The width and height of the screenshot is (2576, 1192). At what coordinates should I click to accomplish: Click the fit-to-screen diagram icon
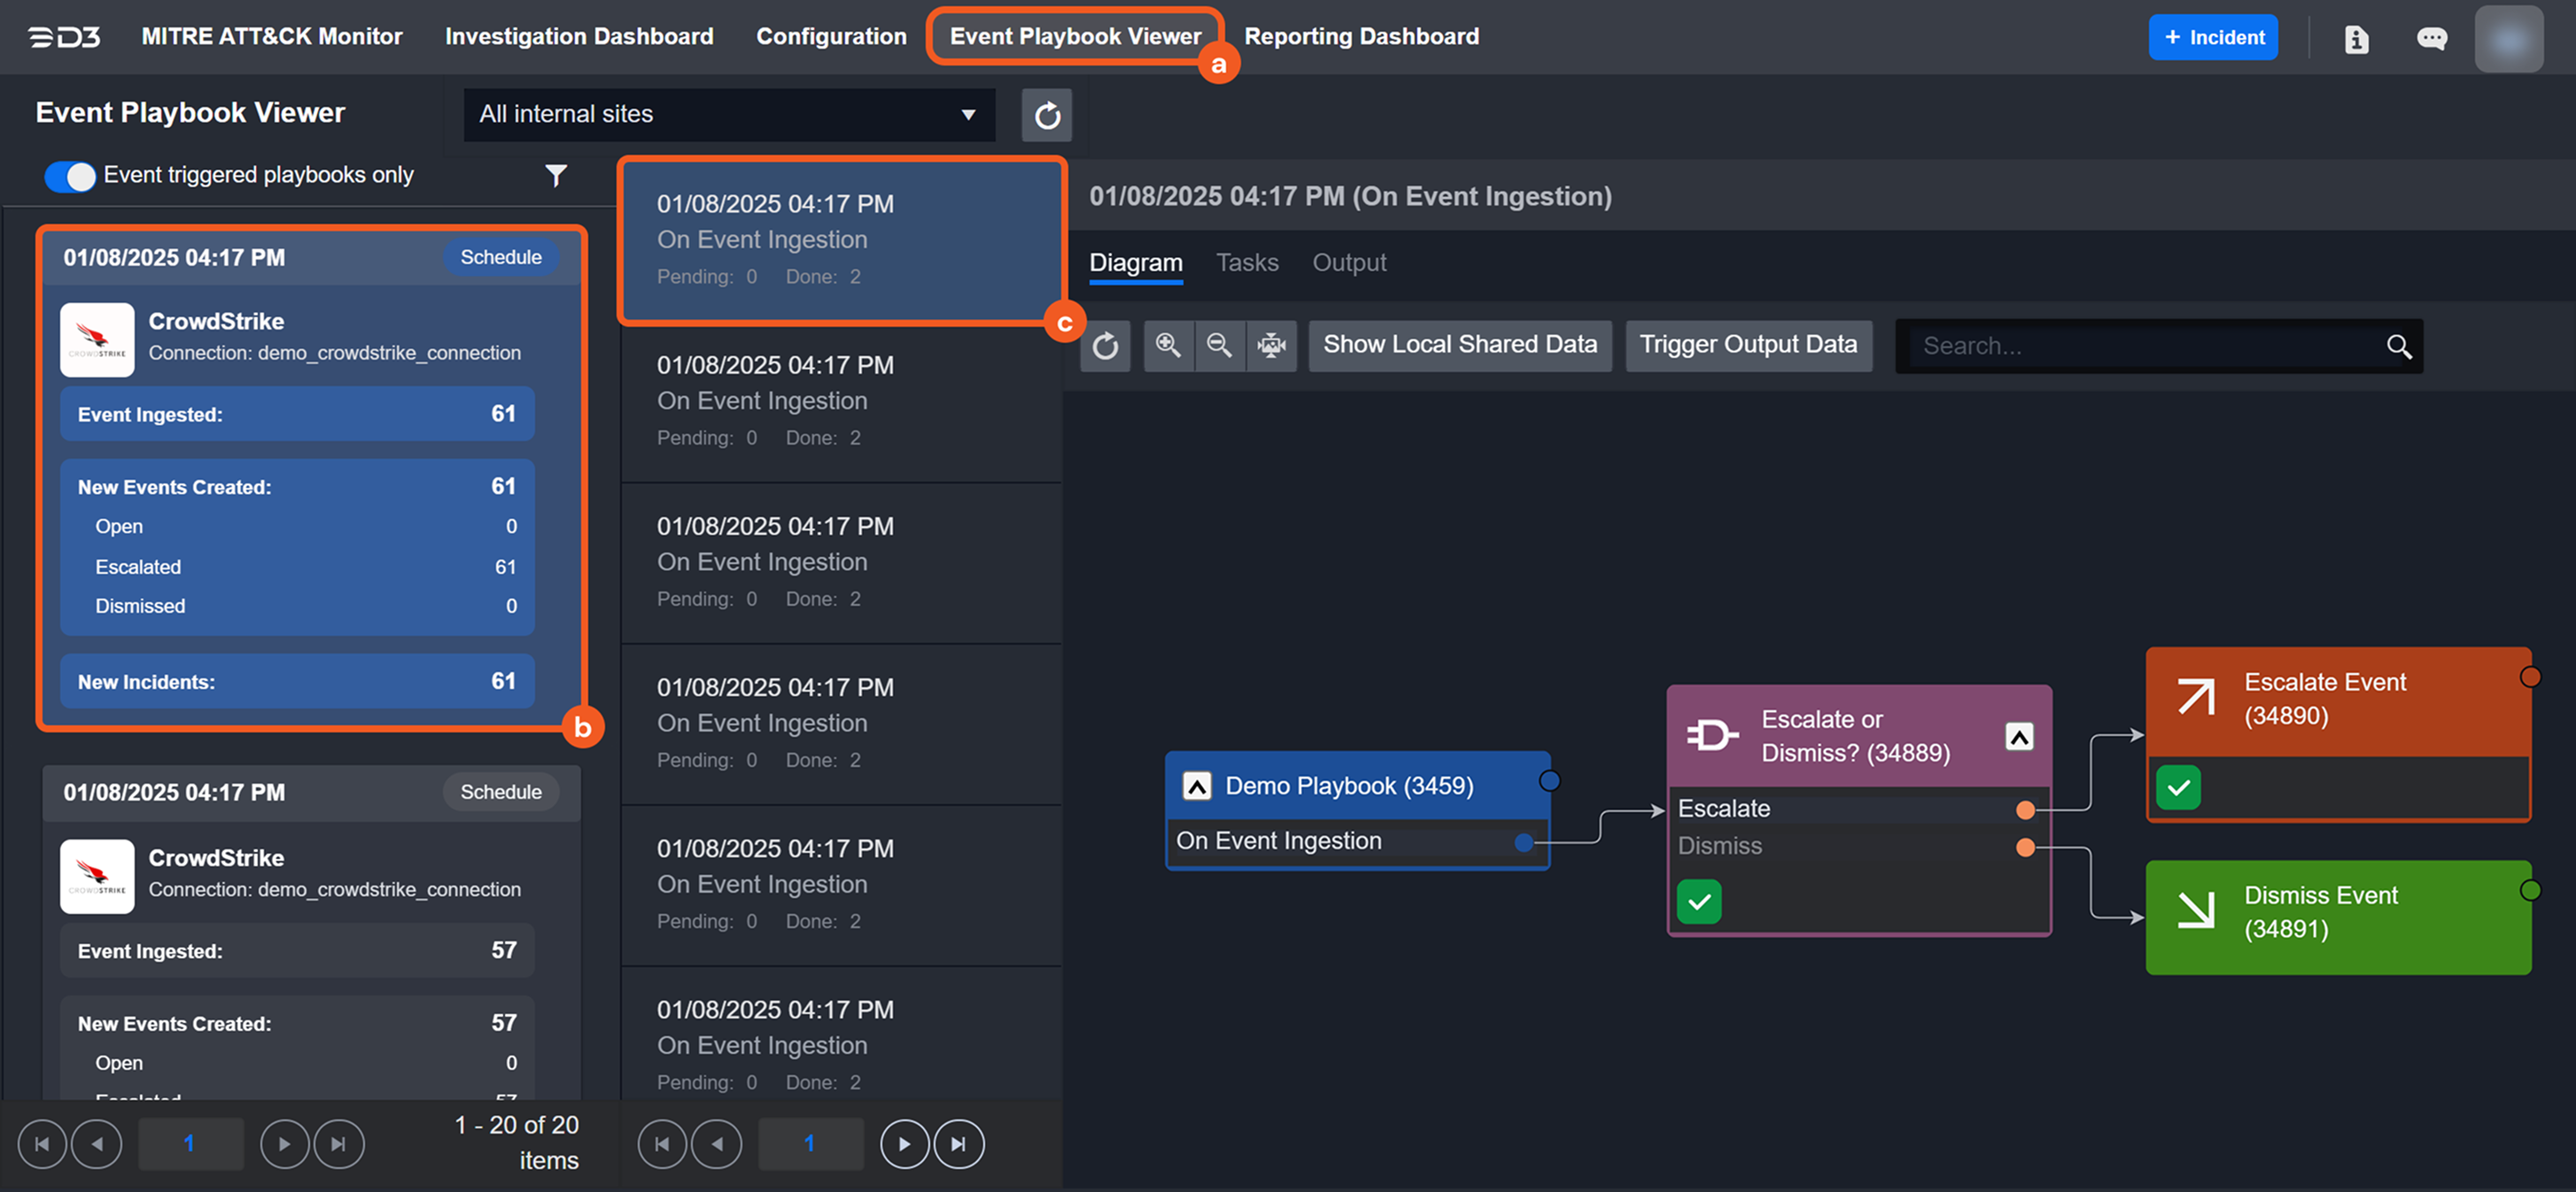[1271, 346]
